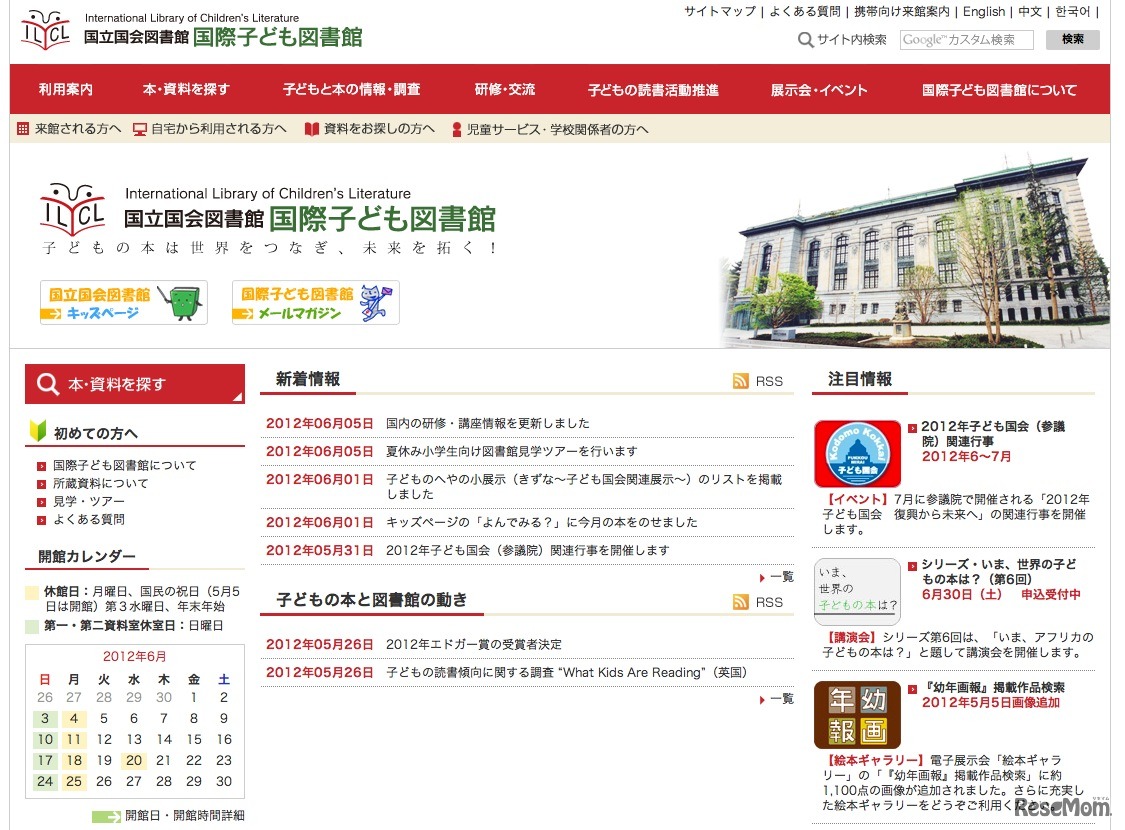Click the いま、世界の子どもの本は？ thumbnail

857,592
